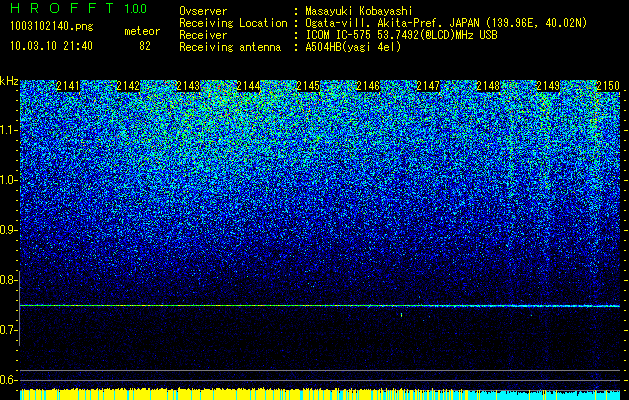This screenshot has width=629, height=400.
Task: Click the horizontal carrier line near 0.75 kHz
Action: point(320,306)
